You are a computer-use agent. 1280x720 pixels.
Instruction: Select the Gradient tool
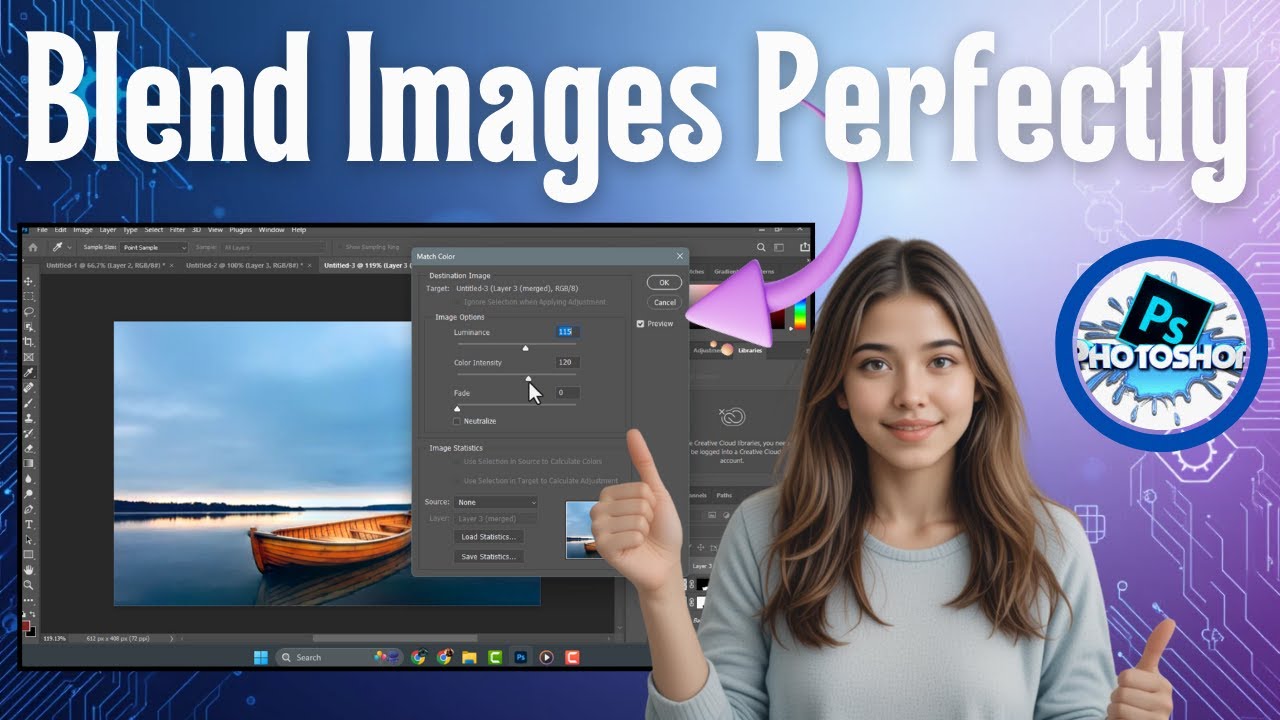click(x=29, y=463)
